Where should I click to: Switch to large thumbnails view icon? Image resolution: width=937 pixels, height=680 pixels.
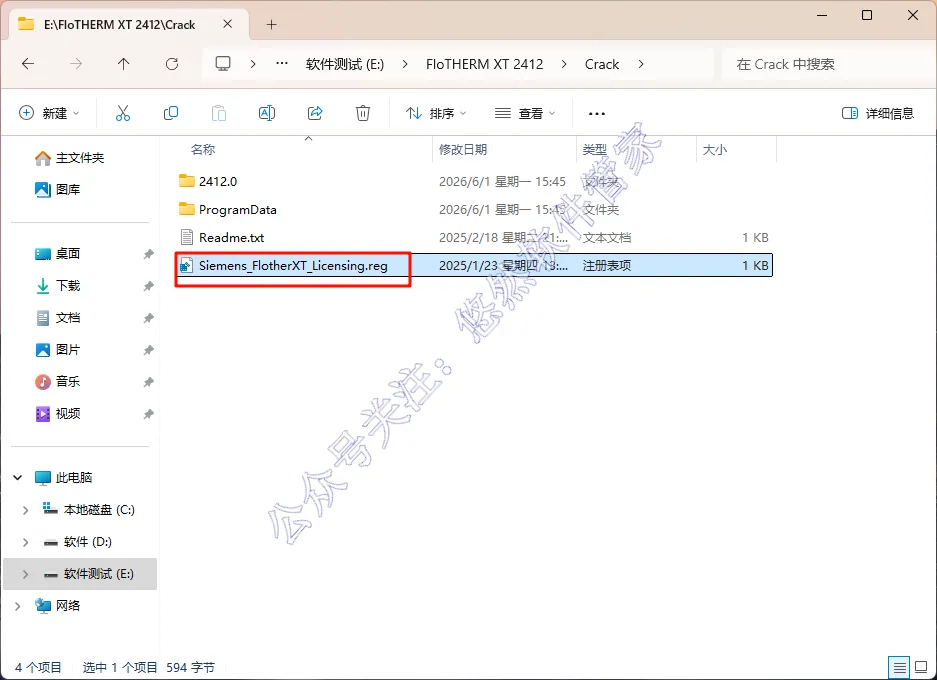pyautogui.click(x=921, y=666)
